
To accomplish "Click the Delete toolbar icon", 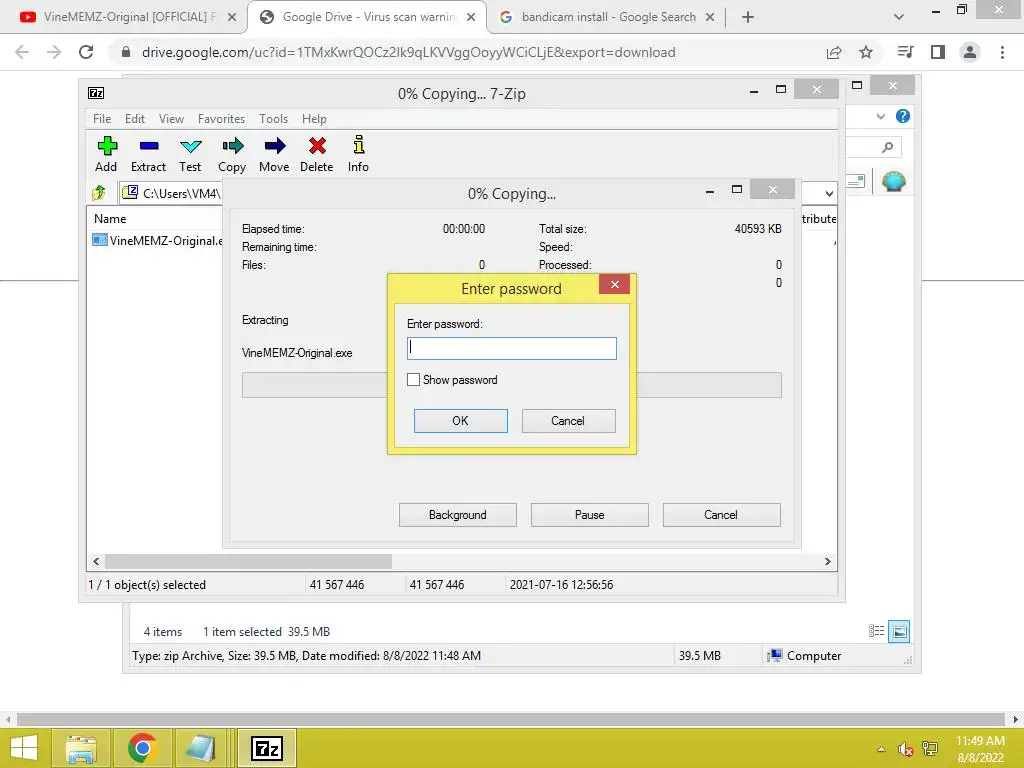I will pos(317,146).
